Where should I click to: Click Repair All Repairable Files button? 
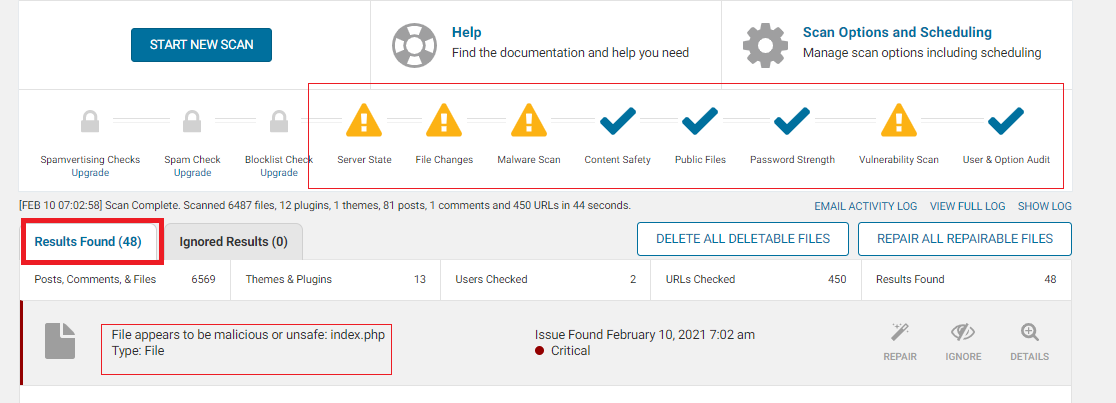point(964,239)
